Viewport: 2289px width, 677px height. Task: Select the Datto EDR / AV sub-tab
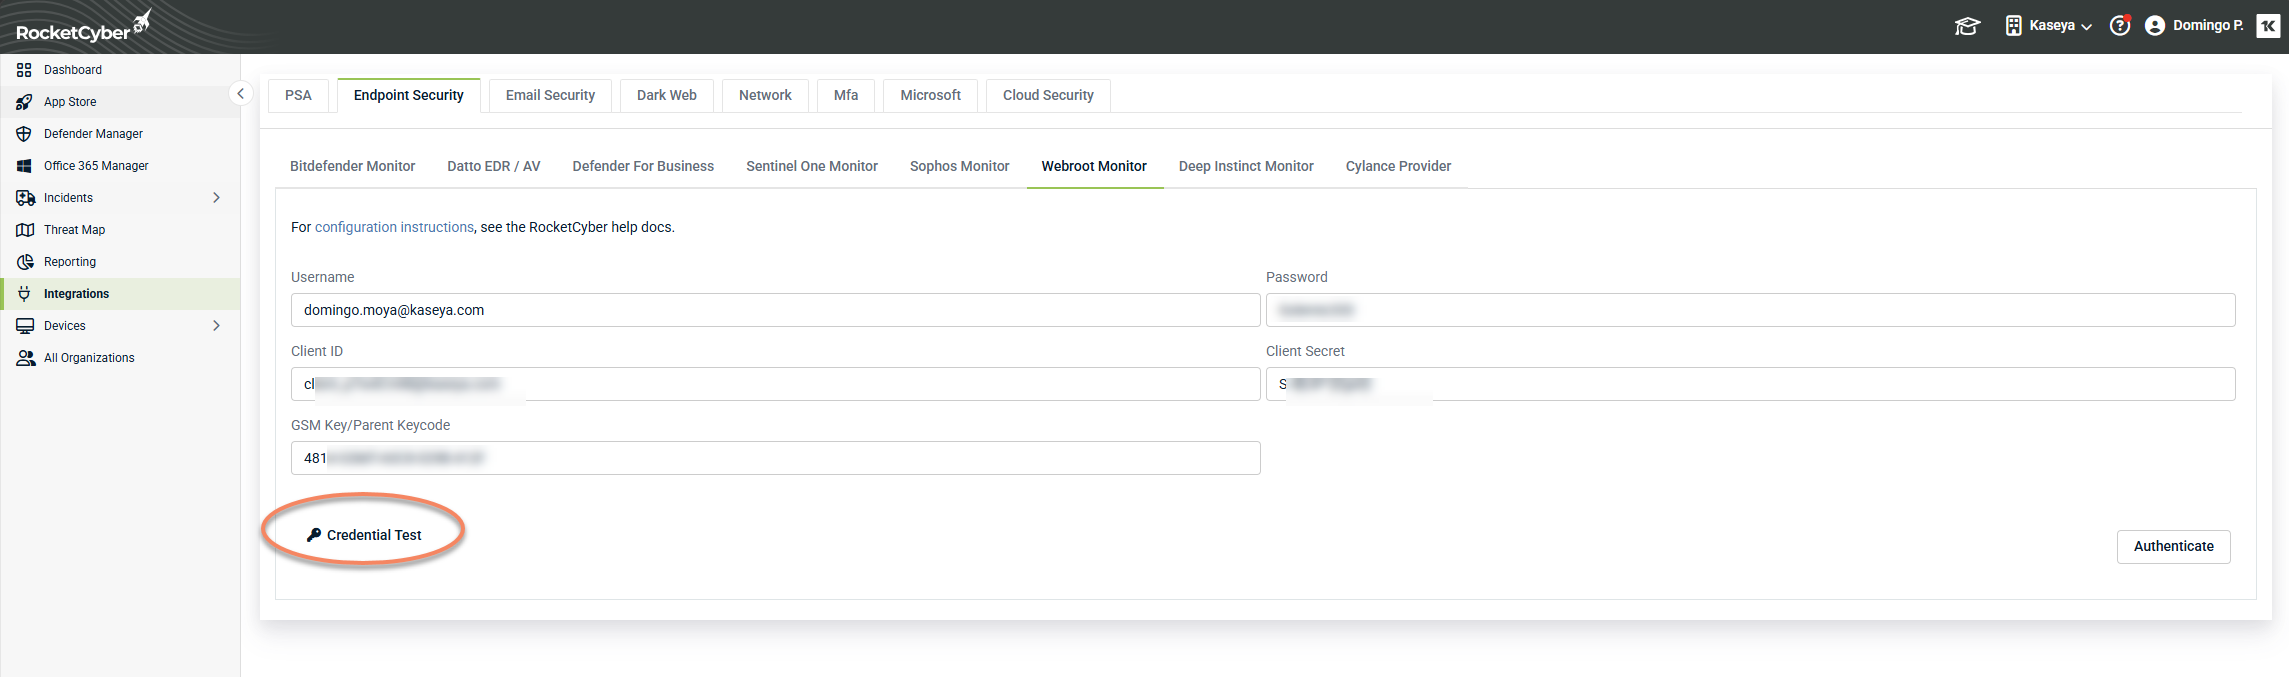(494, 166)
